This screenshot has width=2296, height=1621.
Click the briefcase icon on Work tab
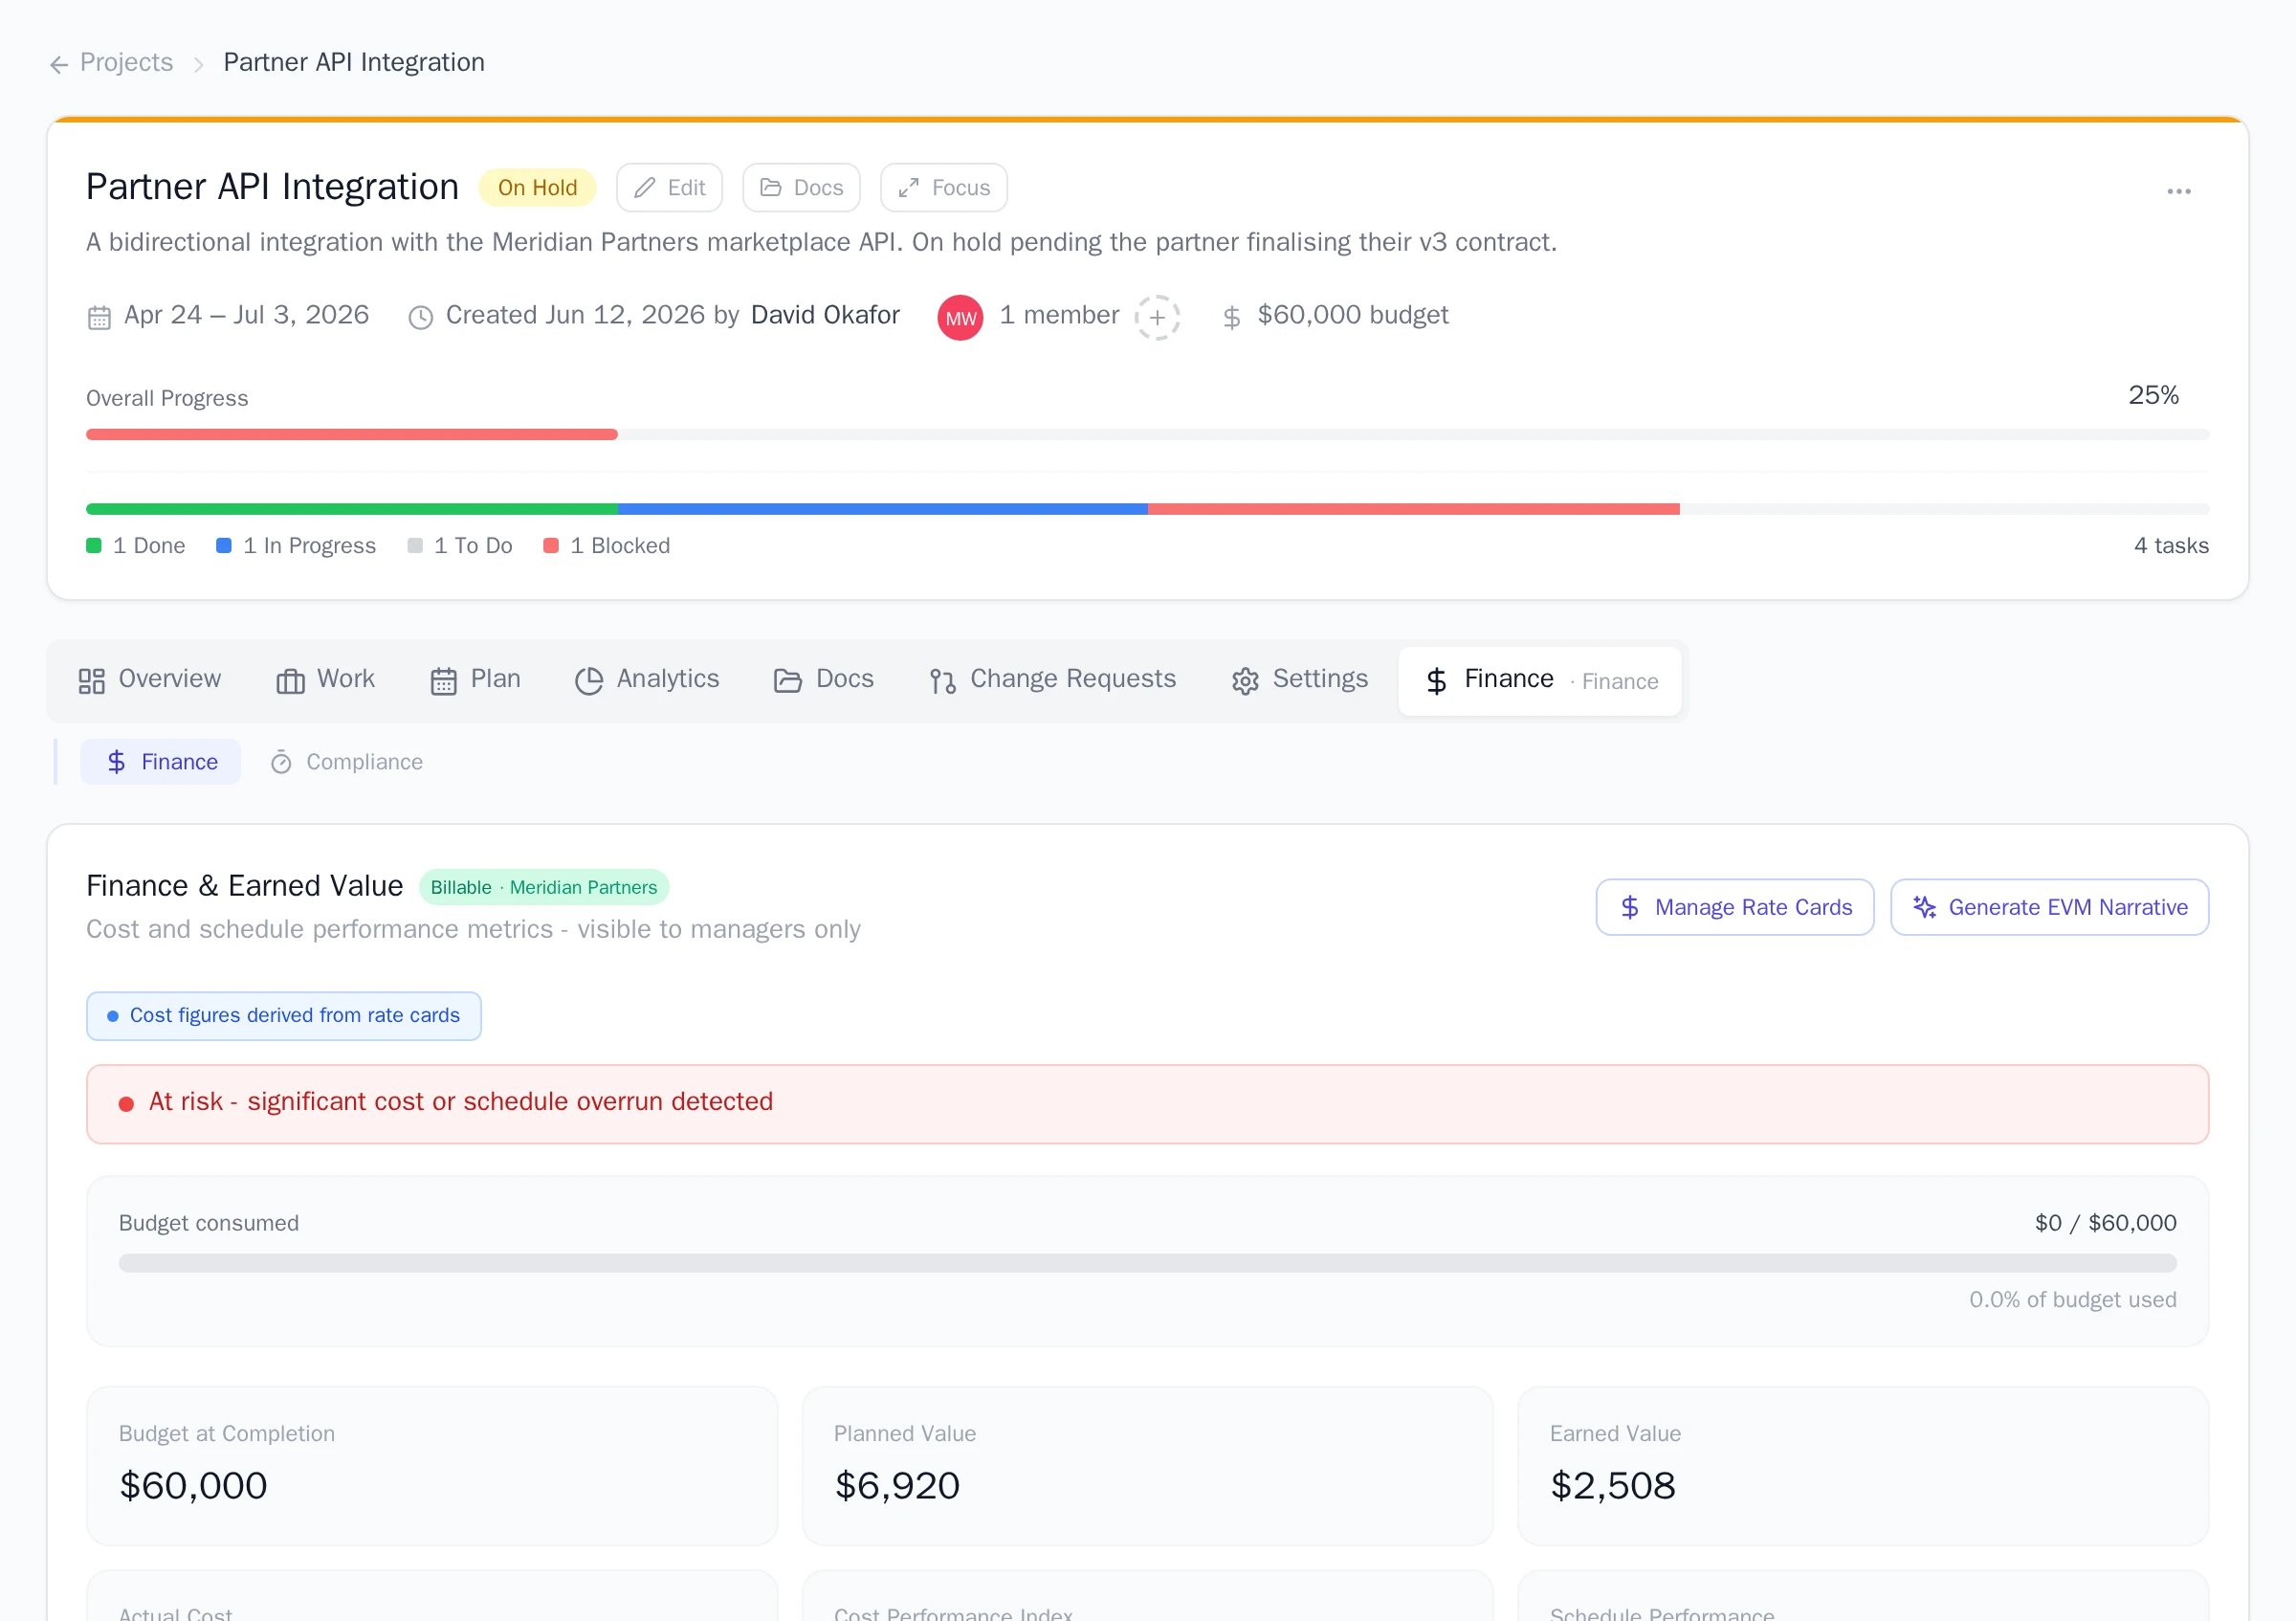291,682
